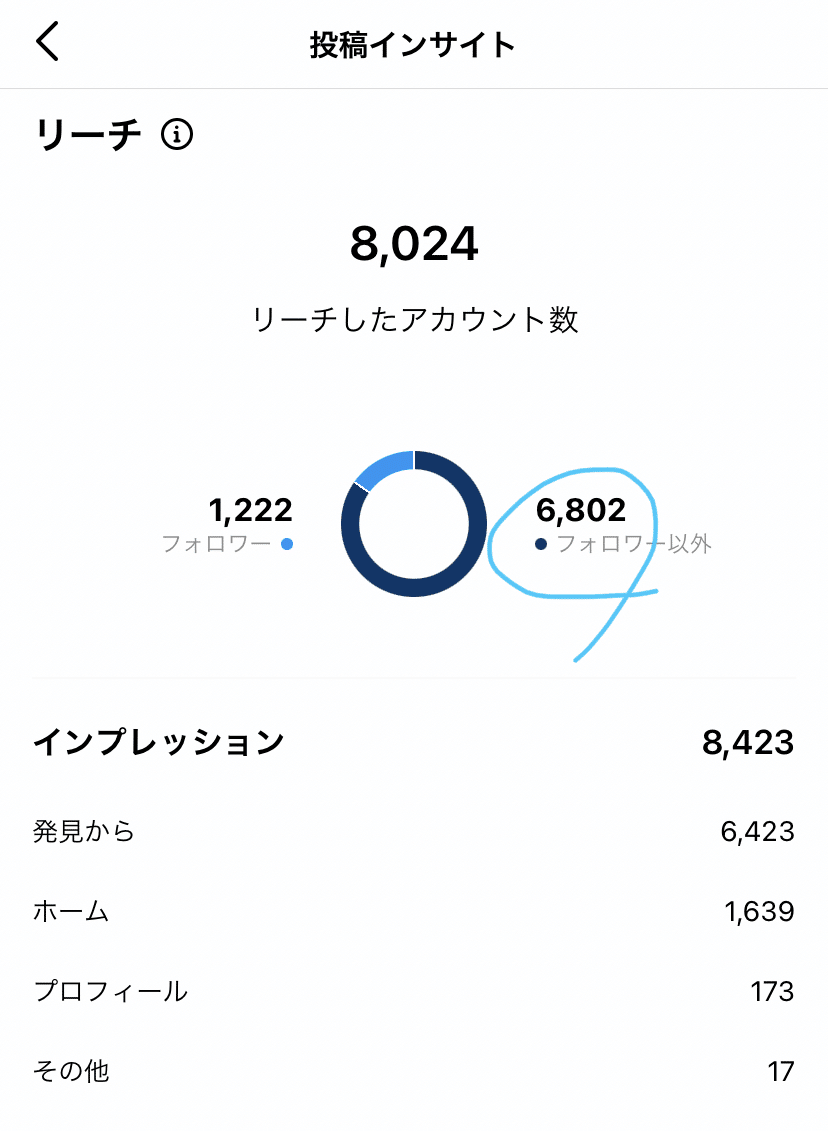This screenshot has height=1131, width=828.
Task: Tap the リーチしたアカウント数 label
Action: 414,320
